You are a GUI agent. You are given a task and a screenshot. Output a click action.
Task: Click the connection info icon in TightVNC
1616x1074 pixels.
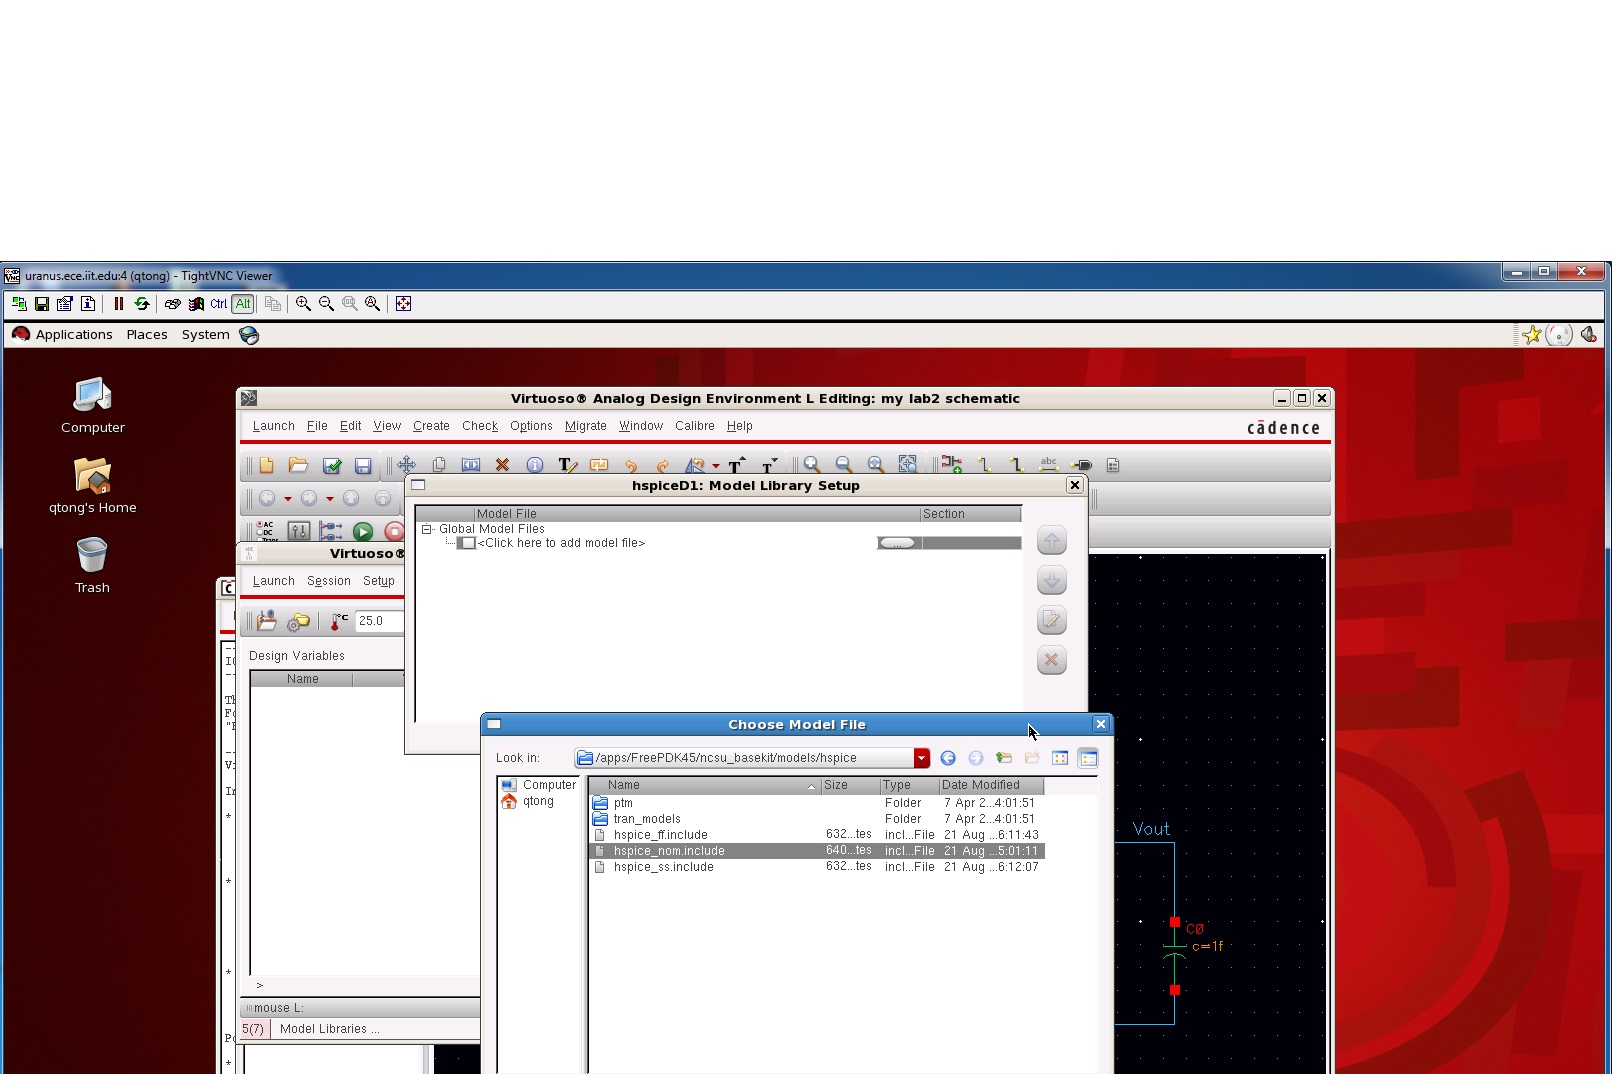pyautogui.click(x=88, y=304)
